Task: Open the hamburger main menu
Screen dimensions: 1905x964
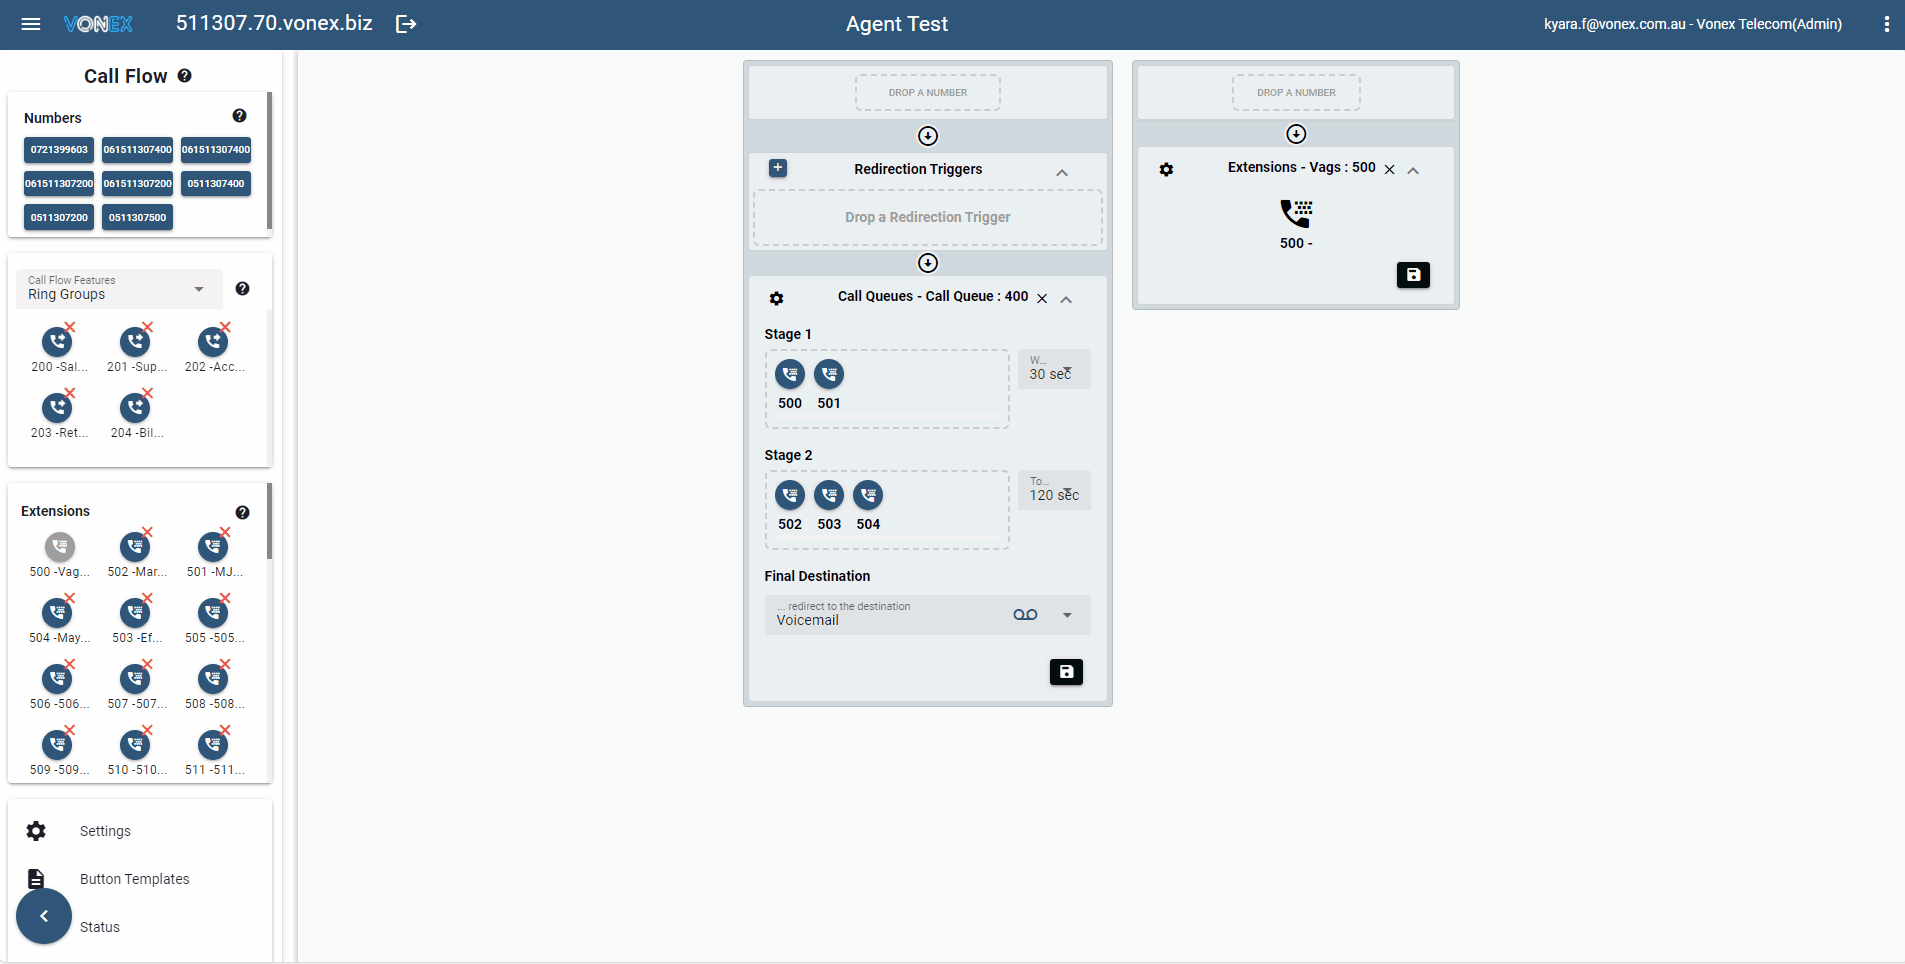Action: click(31, 24)
